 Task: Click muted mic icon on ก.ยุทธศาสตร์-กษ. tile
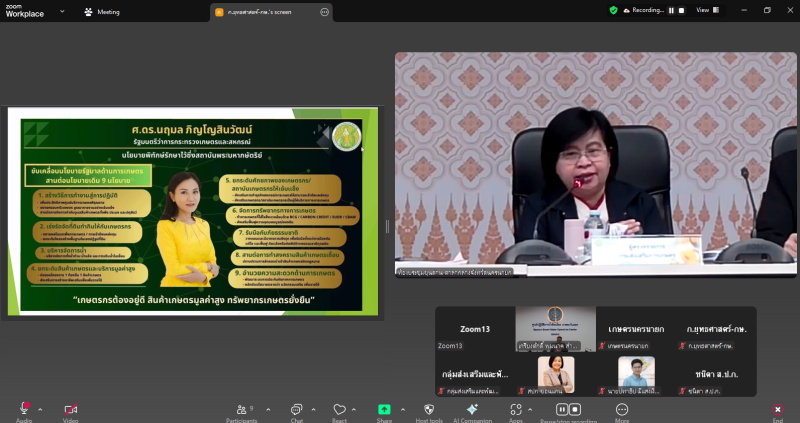point(683,346)
